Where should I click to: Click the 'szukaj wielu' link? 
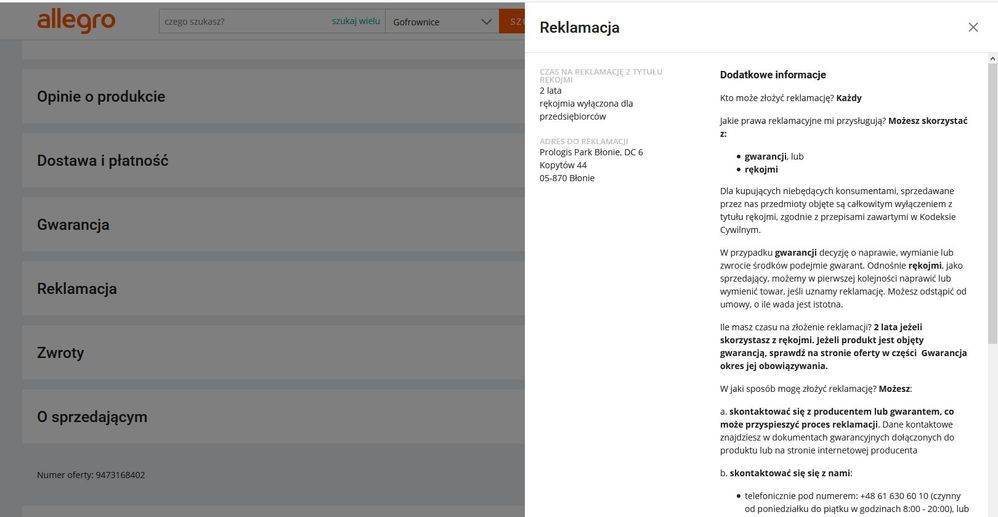pyautogui.click(x=356, y=22)
